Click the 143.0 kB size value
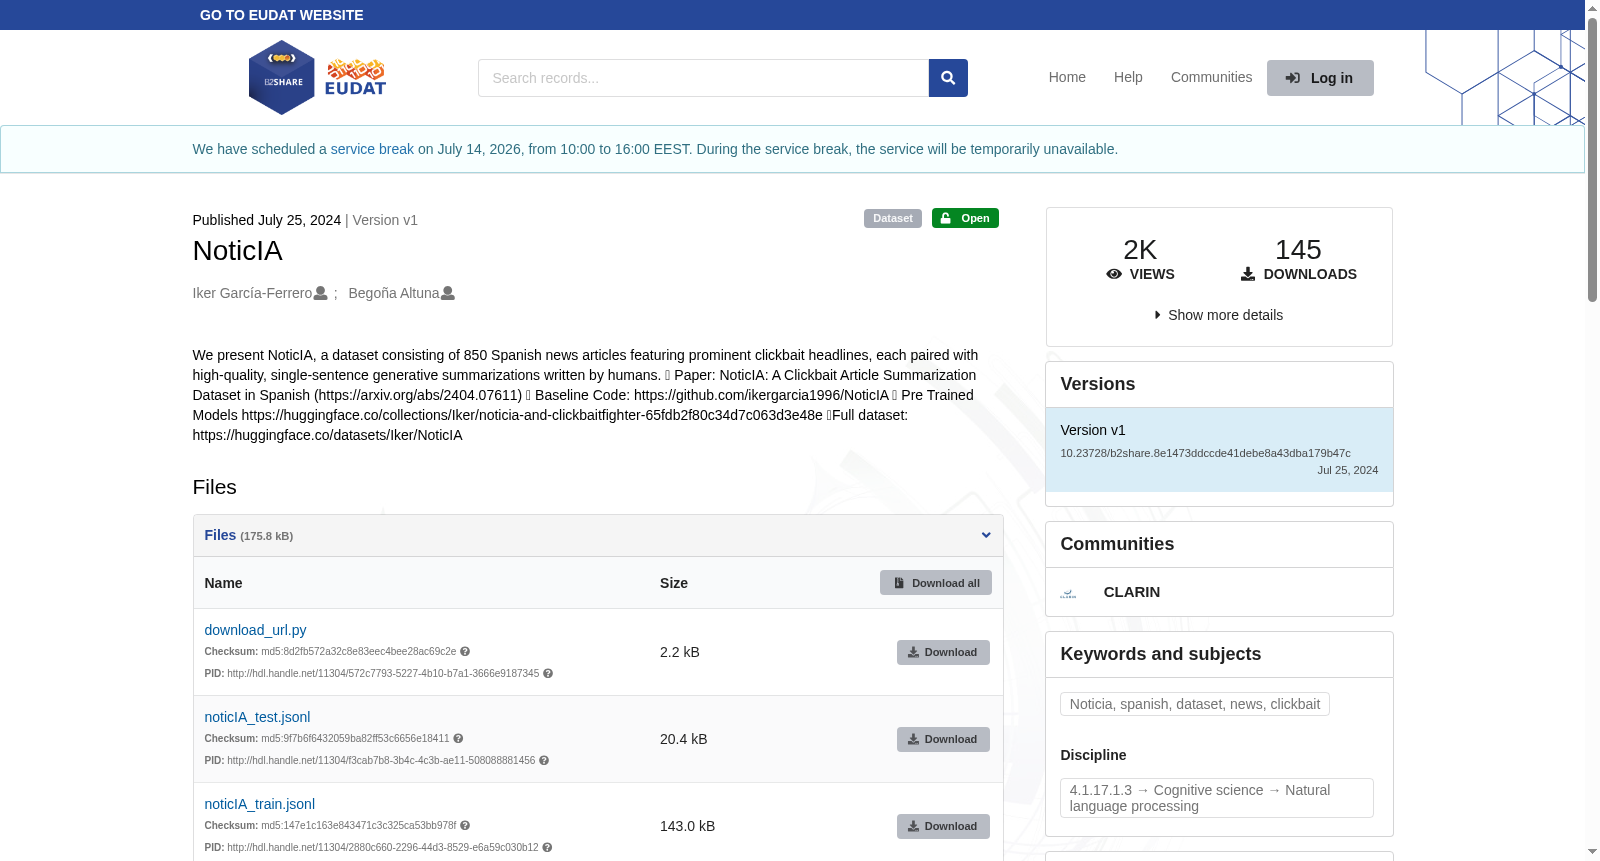Screen dimensions: 1600x861 [x=688, y=826]
